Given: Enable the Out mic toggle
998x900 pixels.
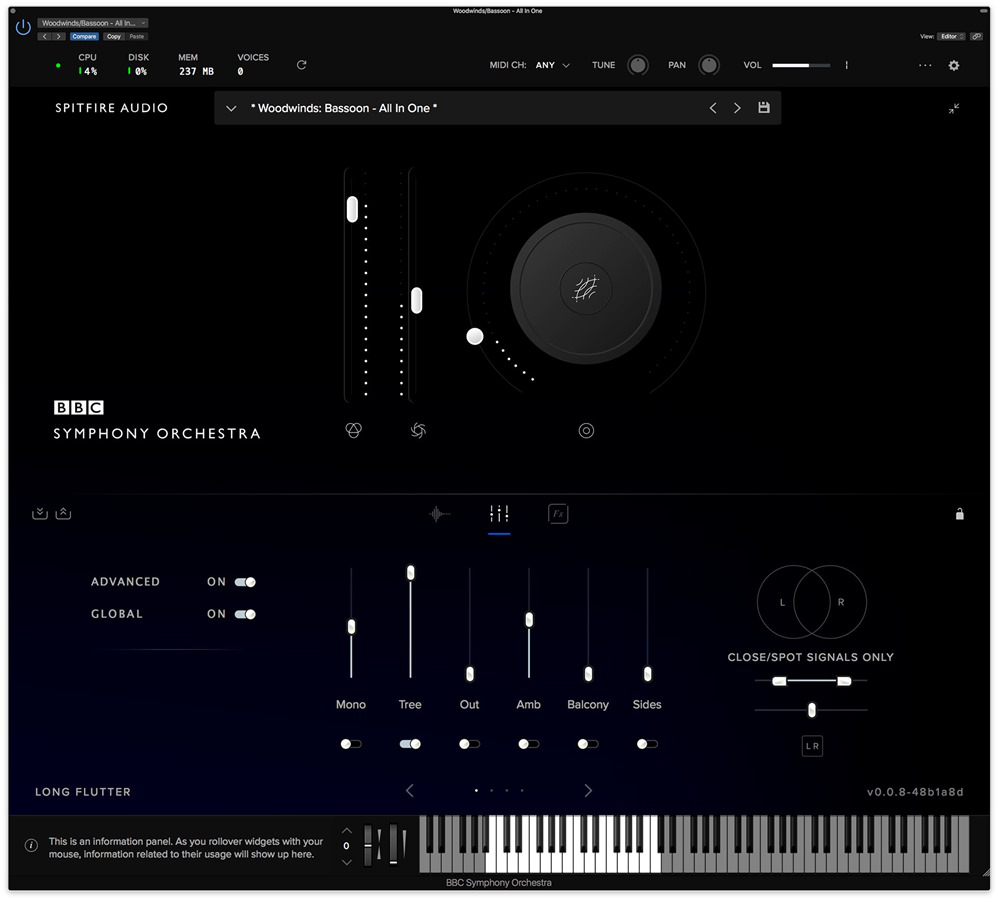Looking at the screenshot, I should pyautogui.click(x=469, y=743).
